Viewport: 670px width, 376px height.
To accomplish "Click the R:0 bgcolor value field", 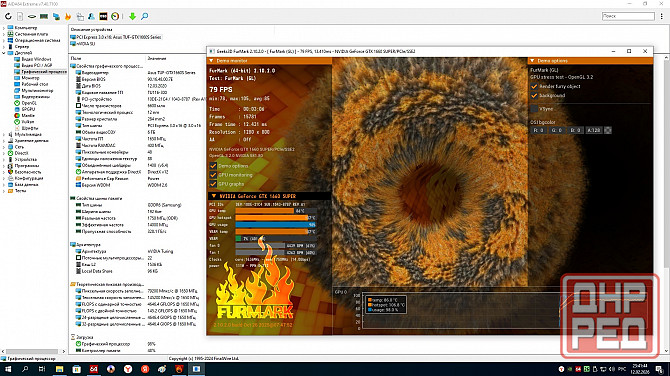I will pos(538,130).
